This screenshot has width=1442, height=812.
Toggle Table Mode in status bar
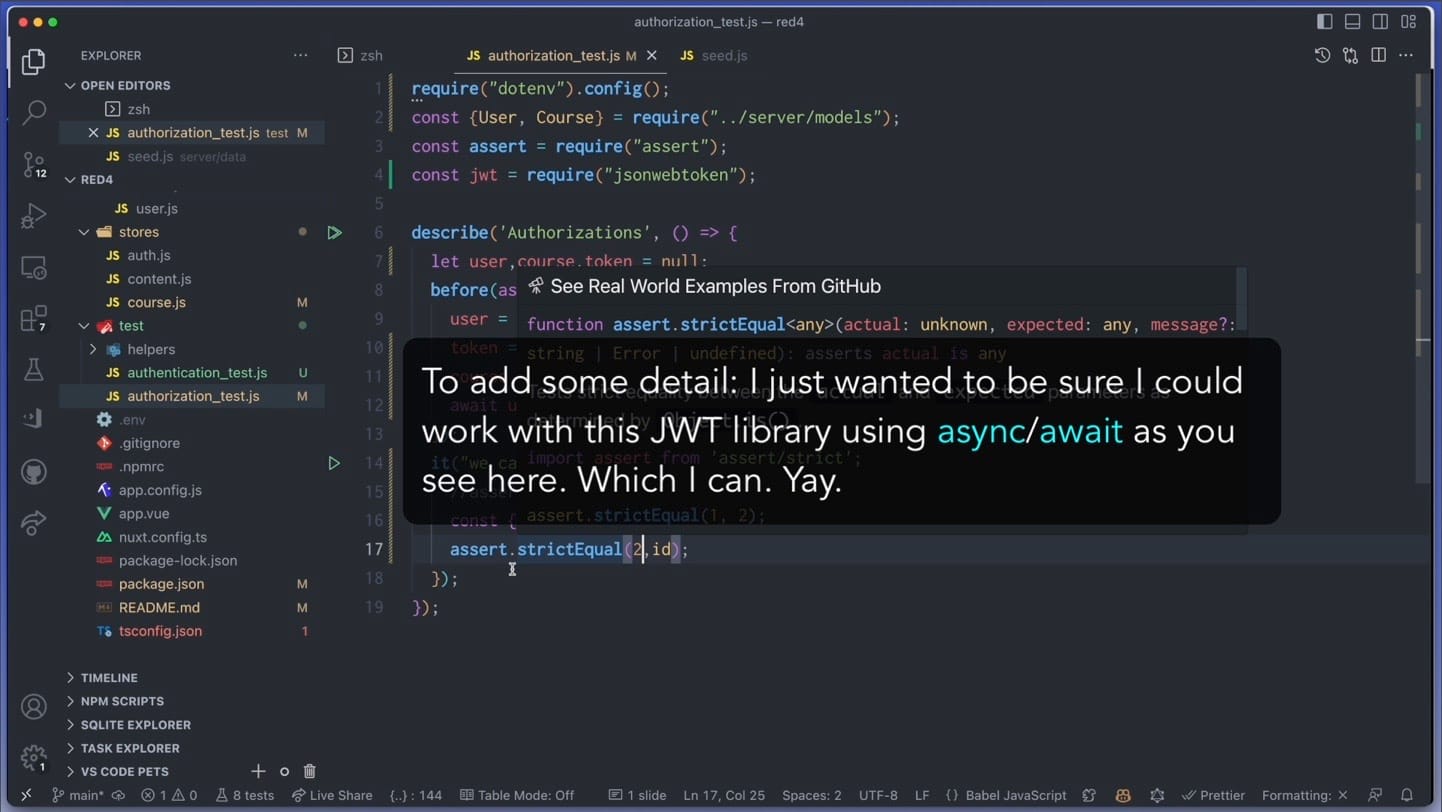click(517, 796)
